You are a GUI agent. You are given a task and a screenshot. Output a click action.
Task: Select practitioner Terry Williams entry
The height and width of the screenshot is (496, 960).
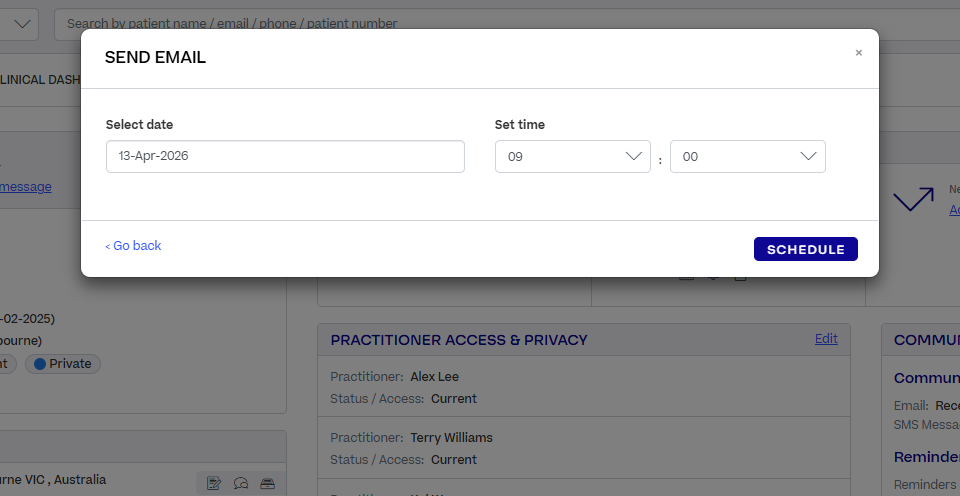tap(451, 438)
